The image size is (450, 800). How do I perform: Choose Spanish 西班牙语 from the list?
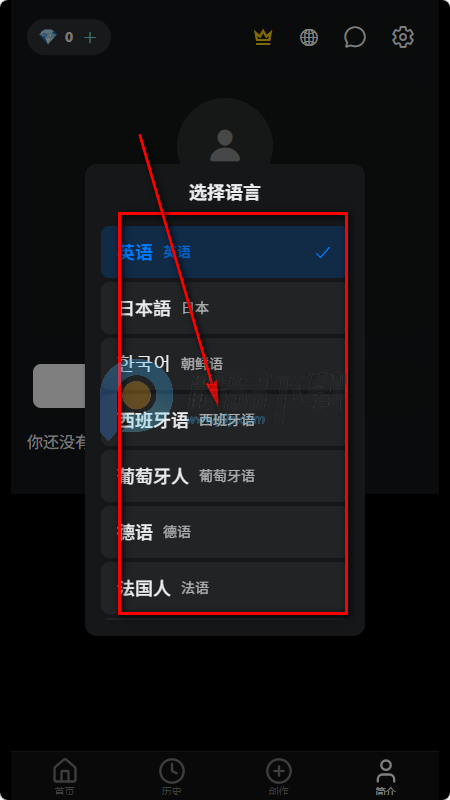coord(224,420)
